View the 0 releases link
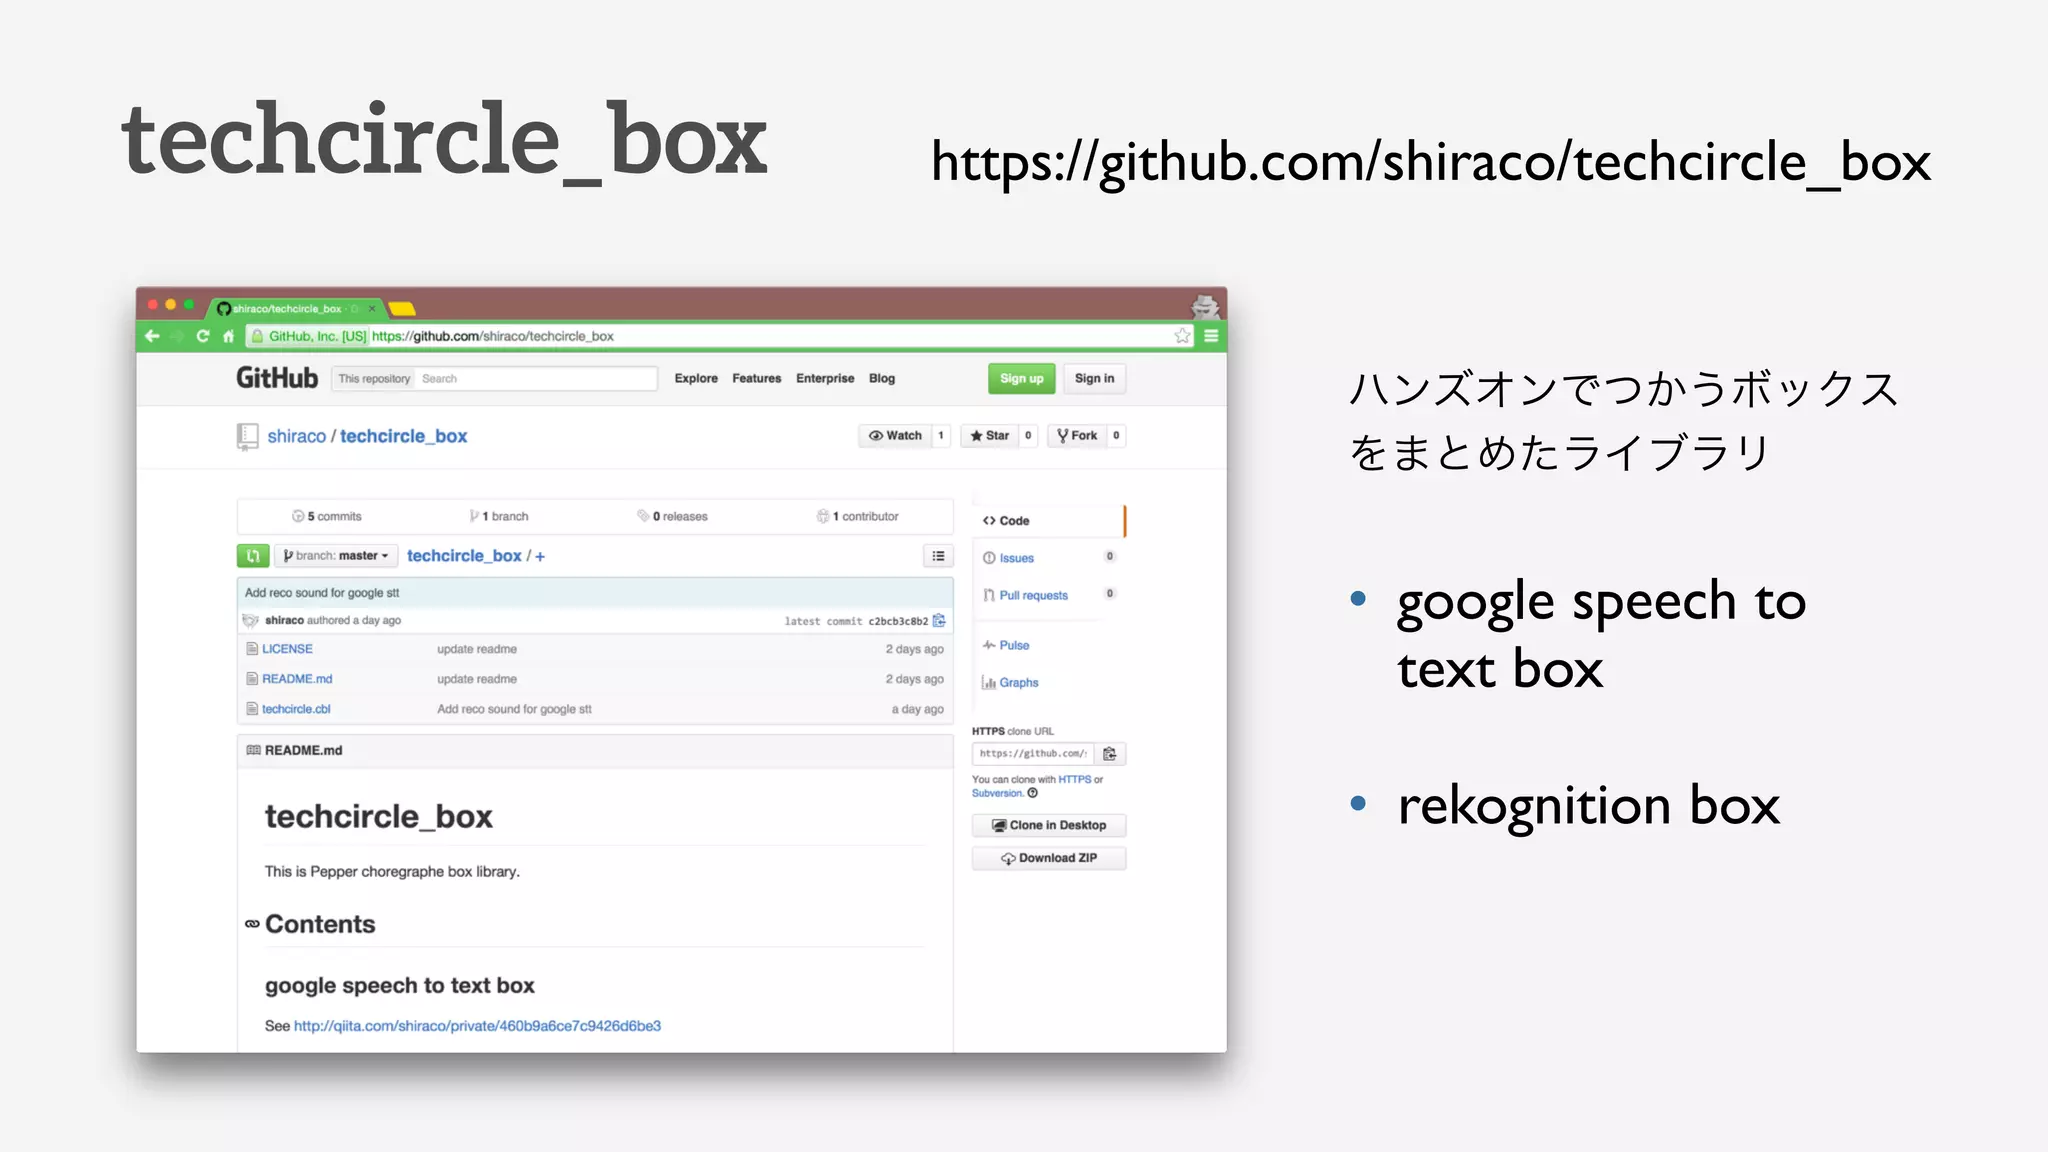Image resolution: width=2048 pixels, height=1152 pixels. coord(672,516)
